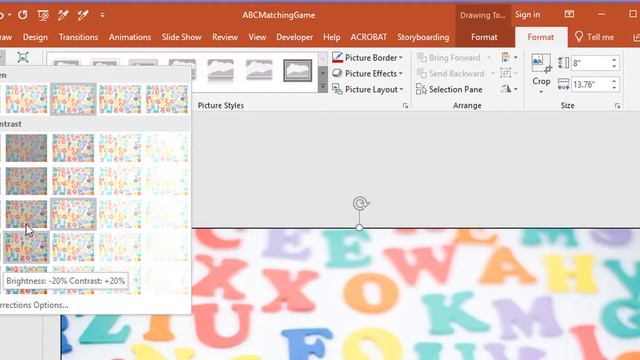Switch to the View tab

[257, 37]
